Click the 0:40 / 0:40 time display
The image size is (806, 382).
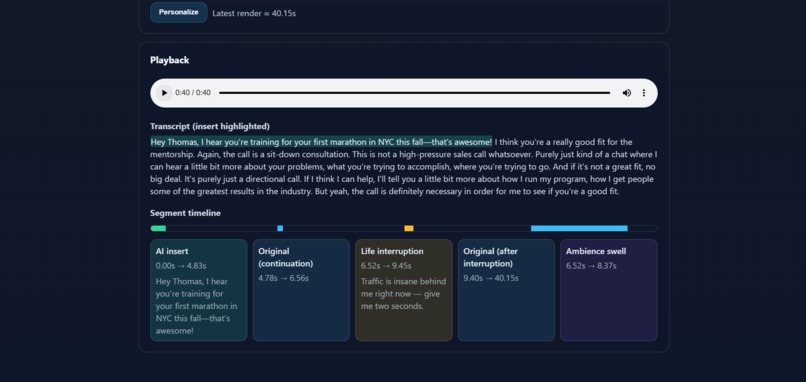coord(193,93)
